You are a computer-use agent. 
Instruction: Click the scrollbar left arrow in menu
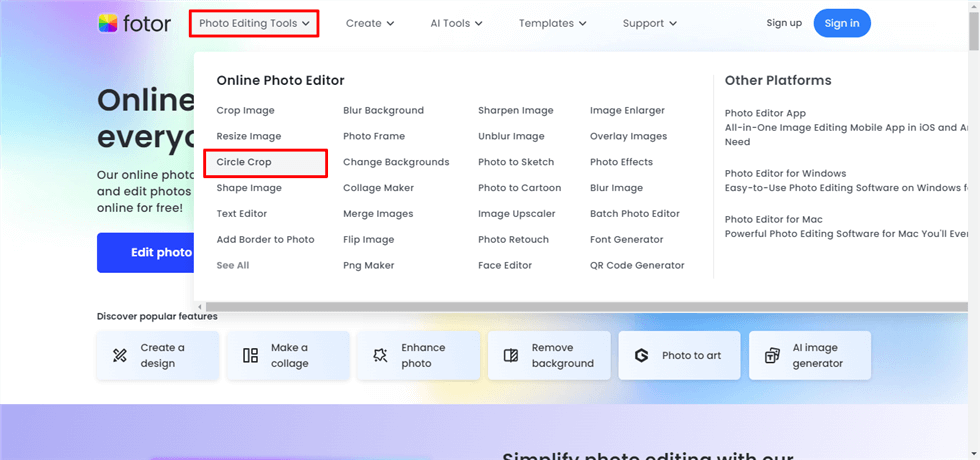(x=199, y=307)
